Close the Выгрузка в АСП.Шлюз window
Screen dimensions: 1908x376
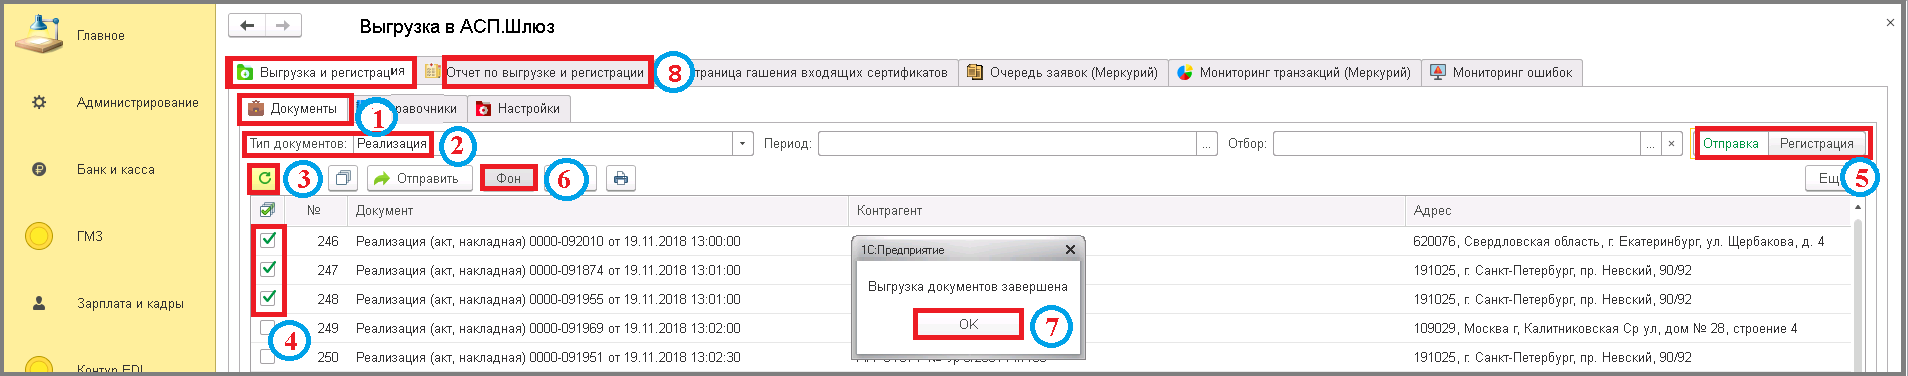pyautogui.click(x=1890, y=22)
